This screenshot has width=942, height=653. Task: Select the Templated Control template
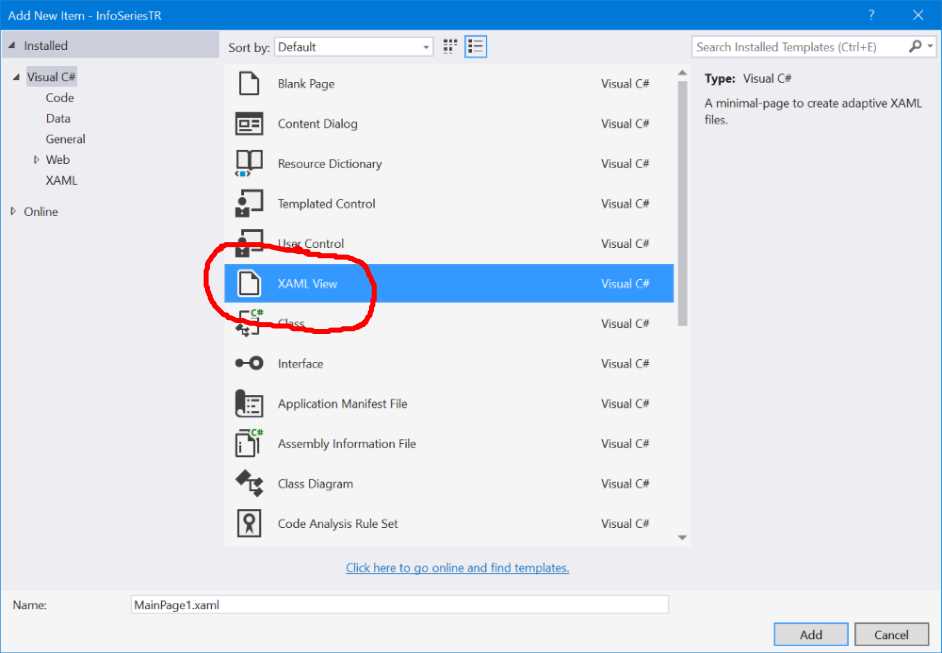328,203
